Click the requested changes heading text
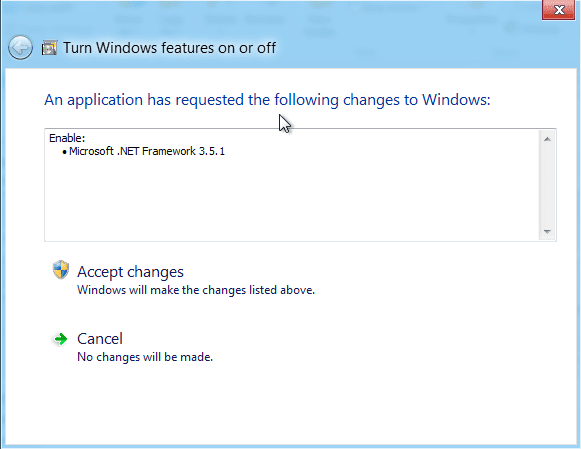This screenshot has width=581, height=449. (267, 100)
